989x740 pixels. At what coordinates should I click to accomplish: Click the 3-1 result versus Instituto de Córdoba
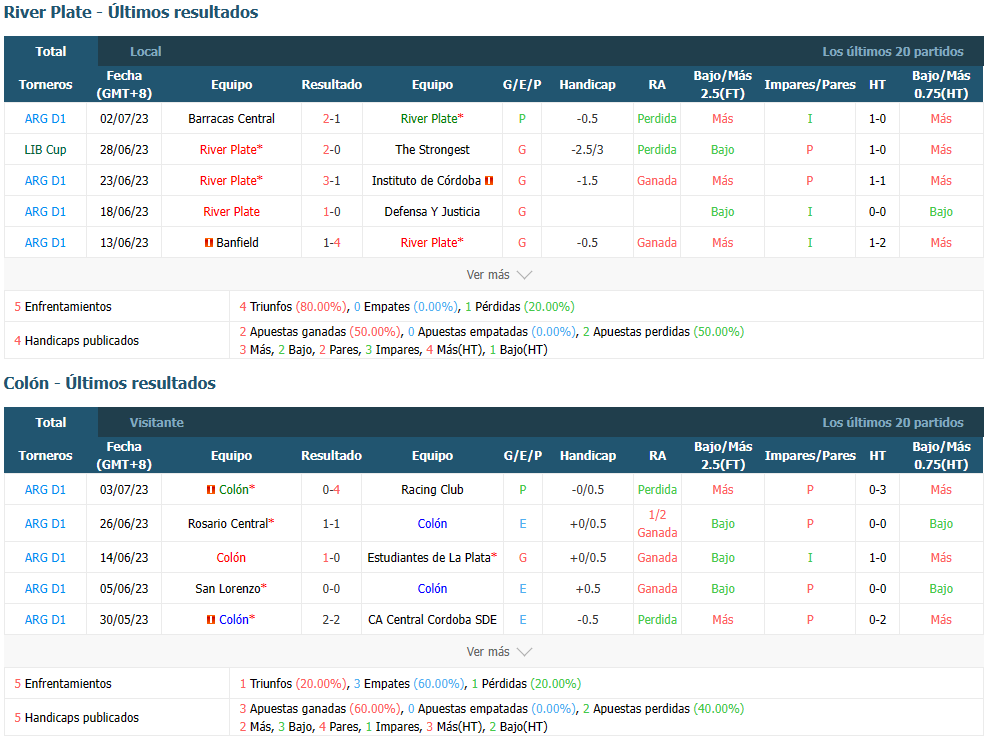332,180
